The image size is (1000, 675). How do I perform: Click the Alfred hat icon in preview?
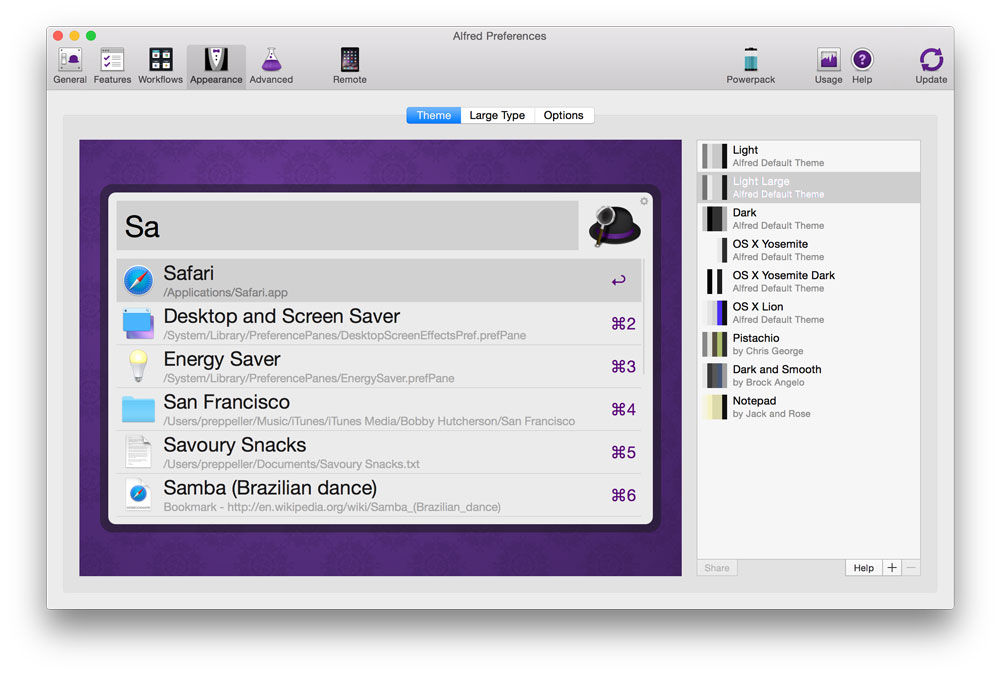(x=614, y=226)
